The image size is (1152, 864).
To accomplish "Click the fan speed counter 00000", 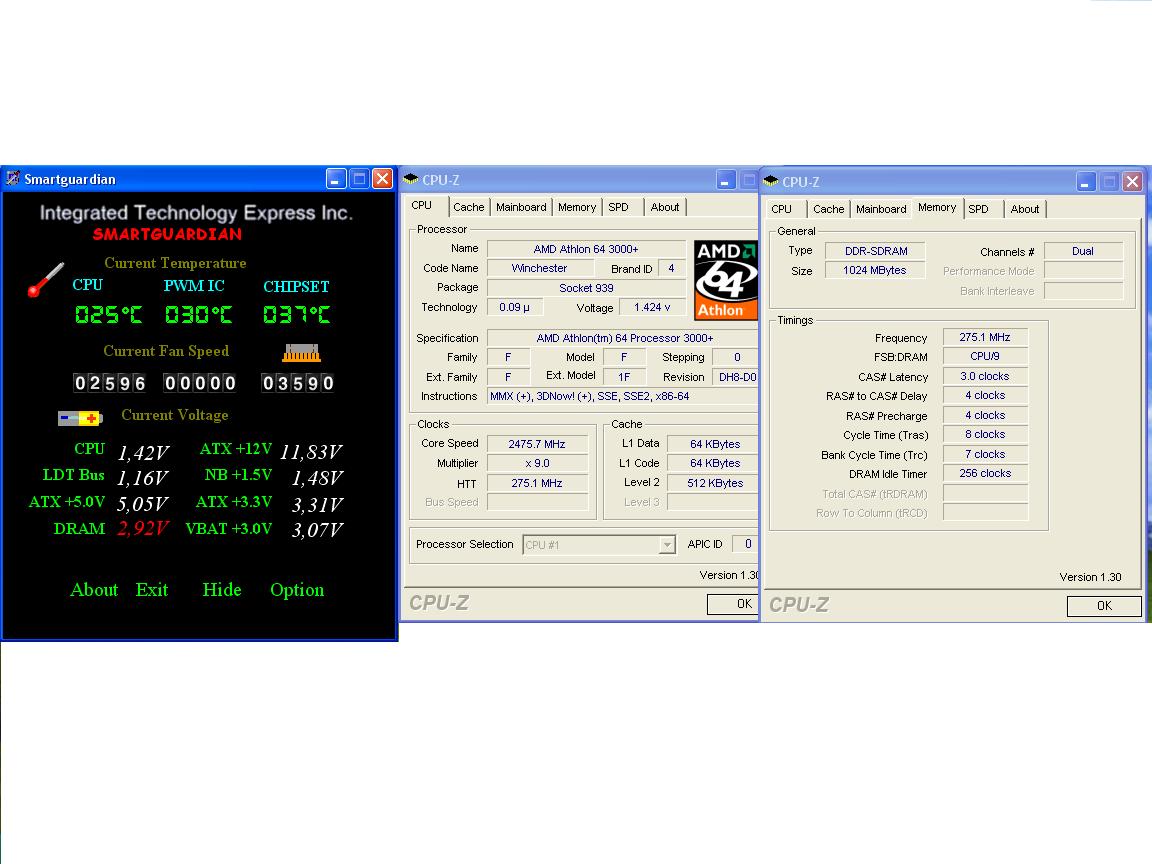I will click(x=201, y=383).
